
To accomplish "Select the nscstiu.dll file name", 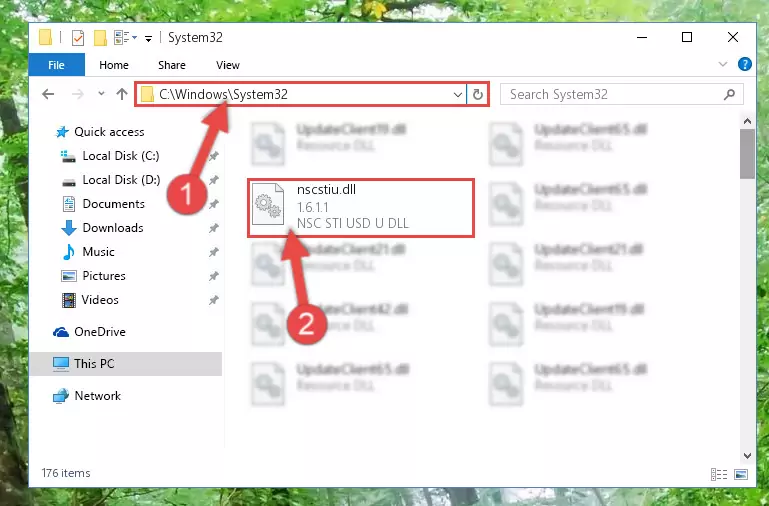I will (326, 190).
